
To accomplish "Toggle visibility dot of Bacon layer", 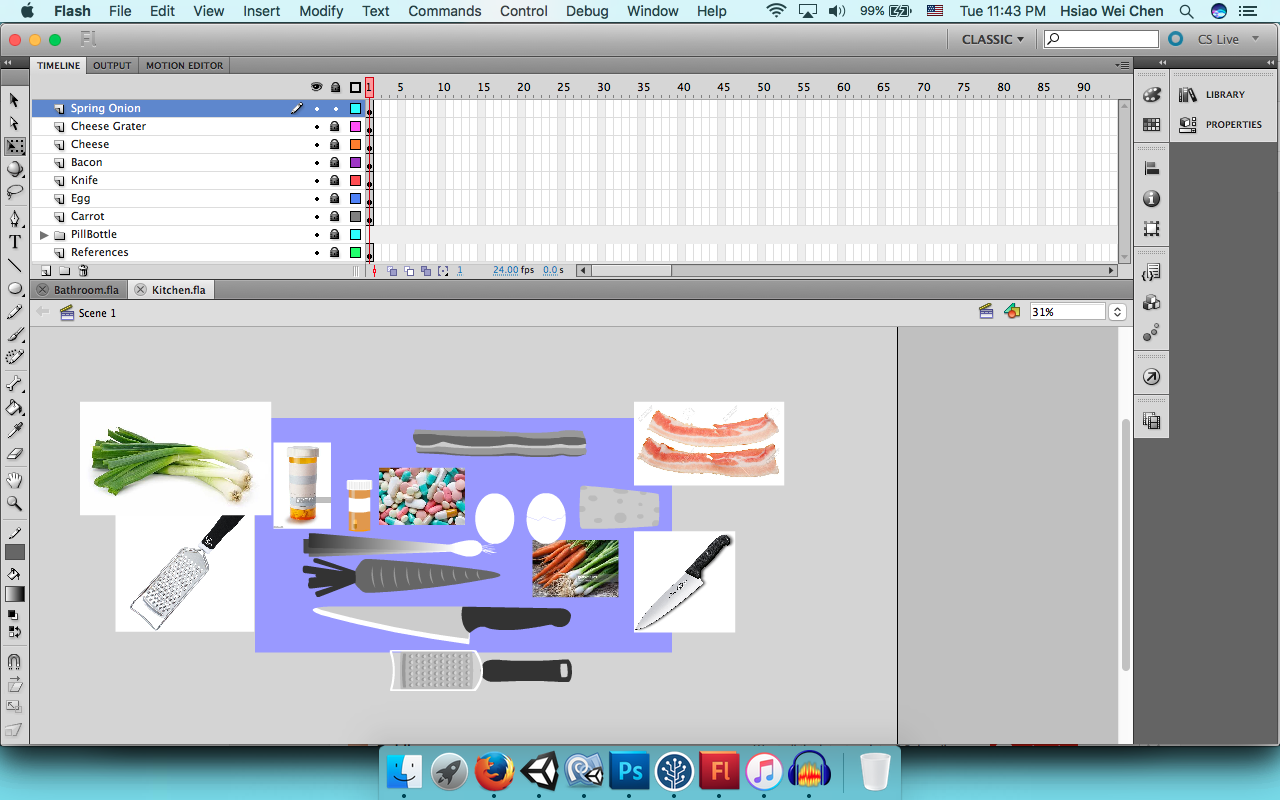I will tap(317, 163).
